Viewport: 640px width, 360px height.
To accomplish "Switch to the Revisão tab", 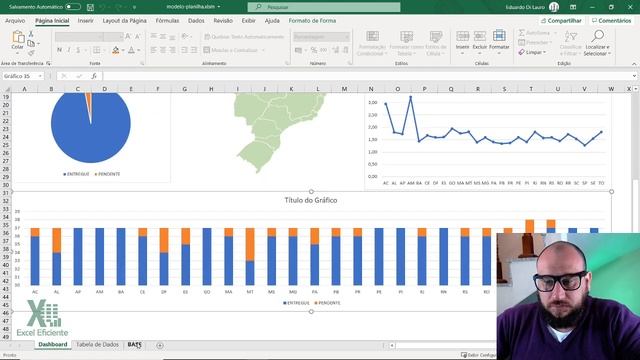I will point(223,20).
